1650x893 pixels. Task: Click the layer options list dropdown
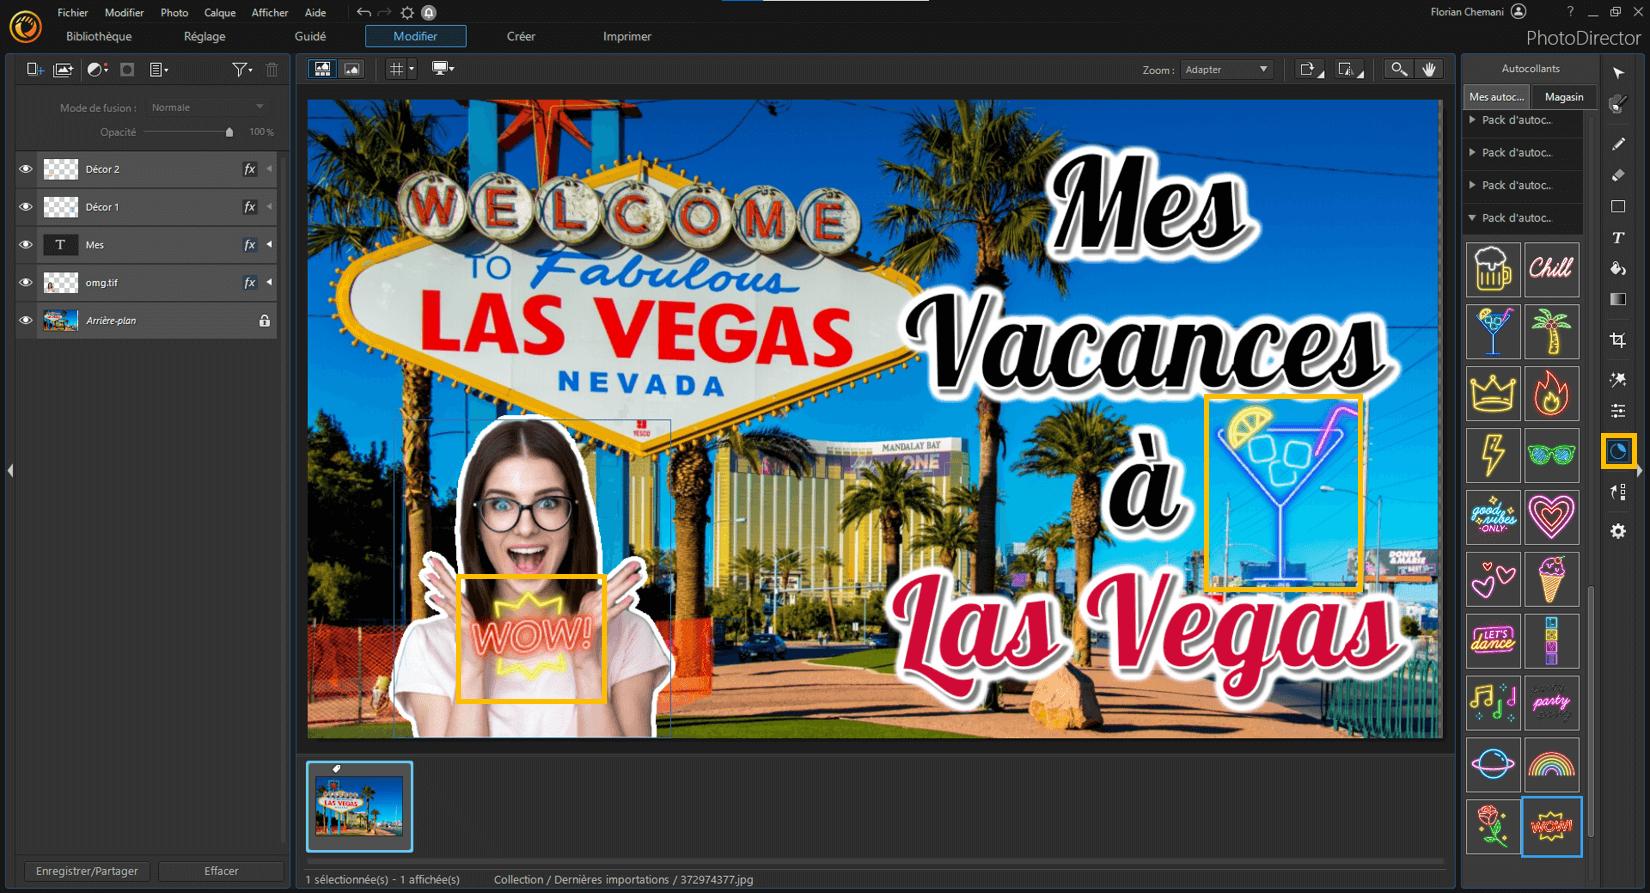click(158, 69)
